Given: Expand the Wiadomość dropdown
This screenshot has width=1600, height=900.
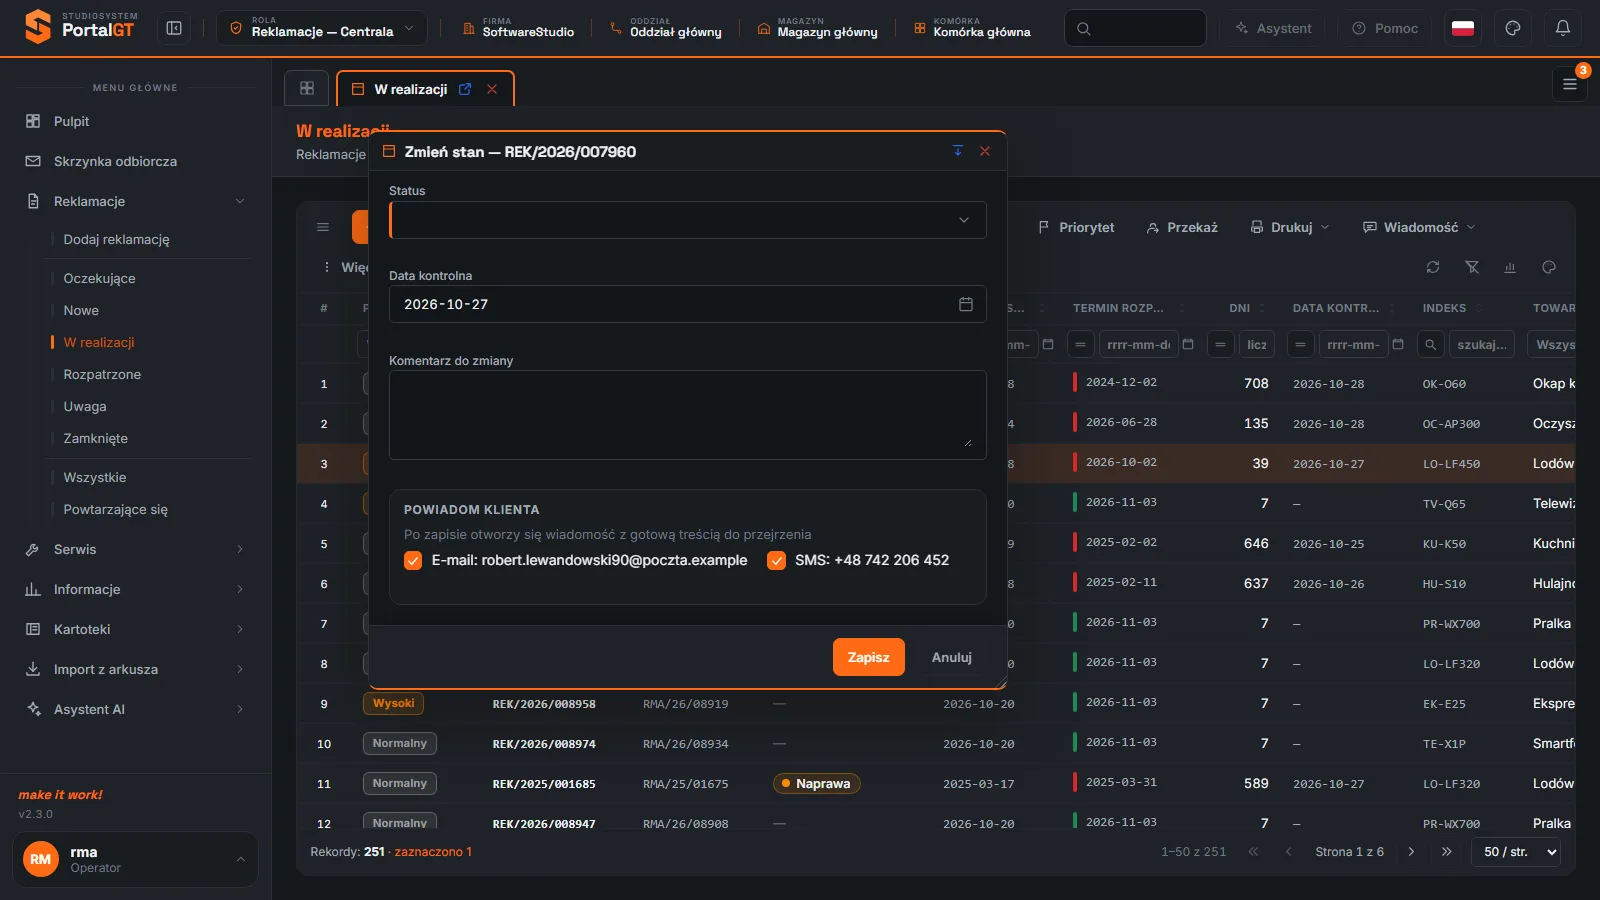Looking at the screenshot, I should pos(1419,227).
